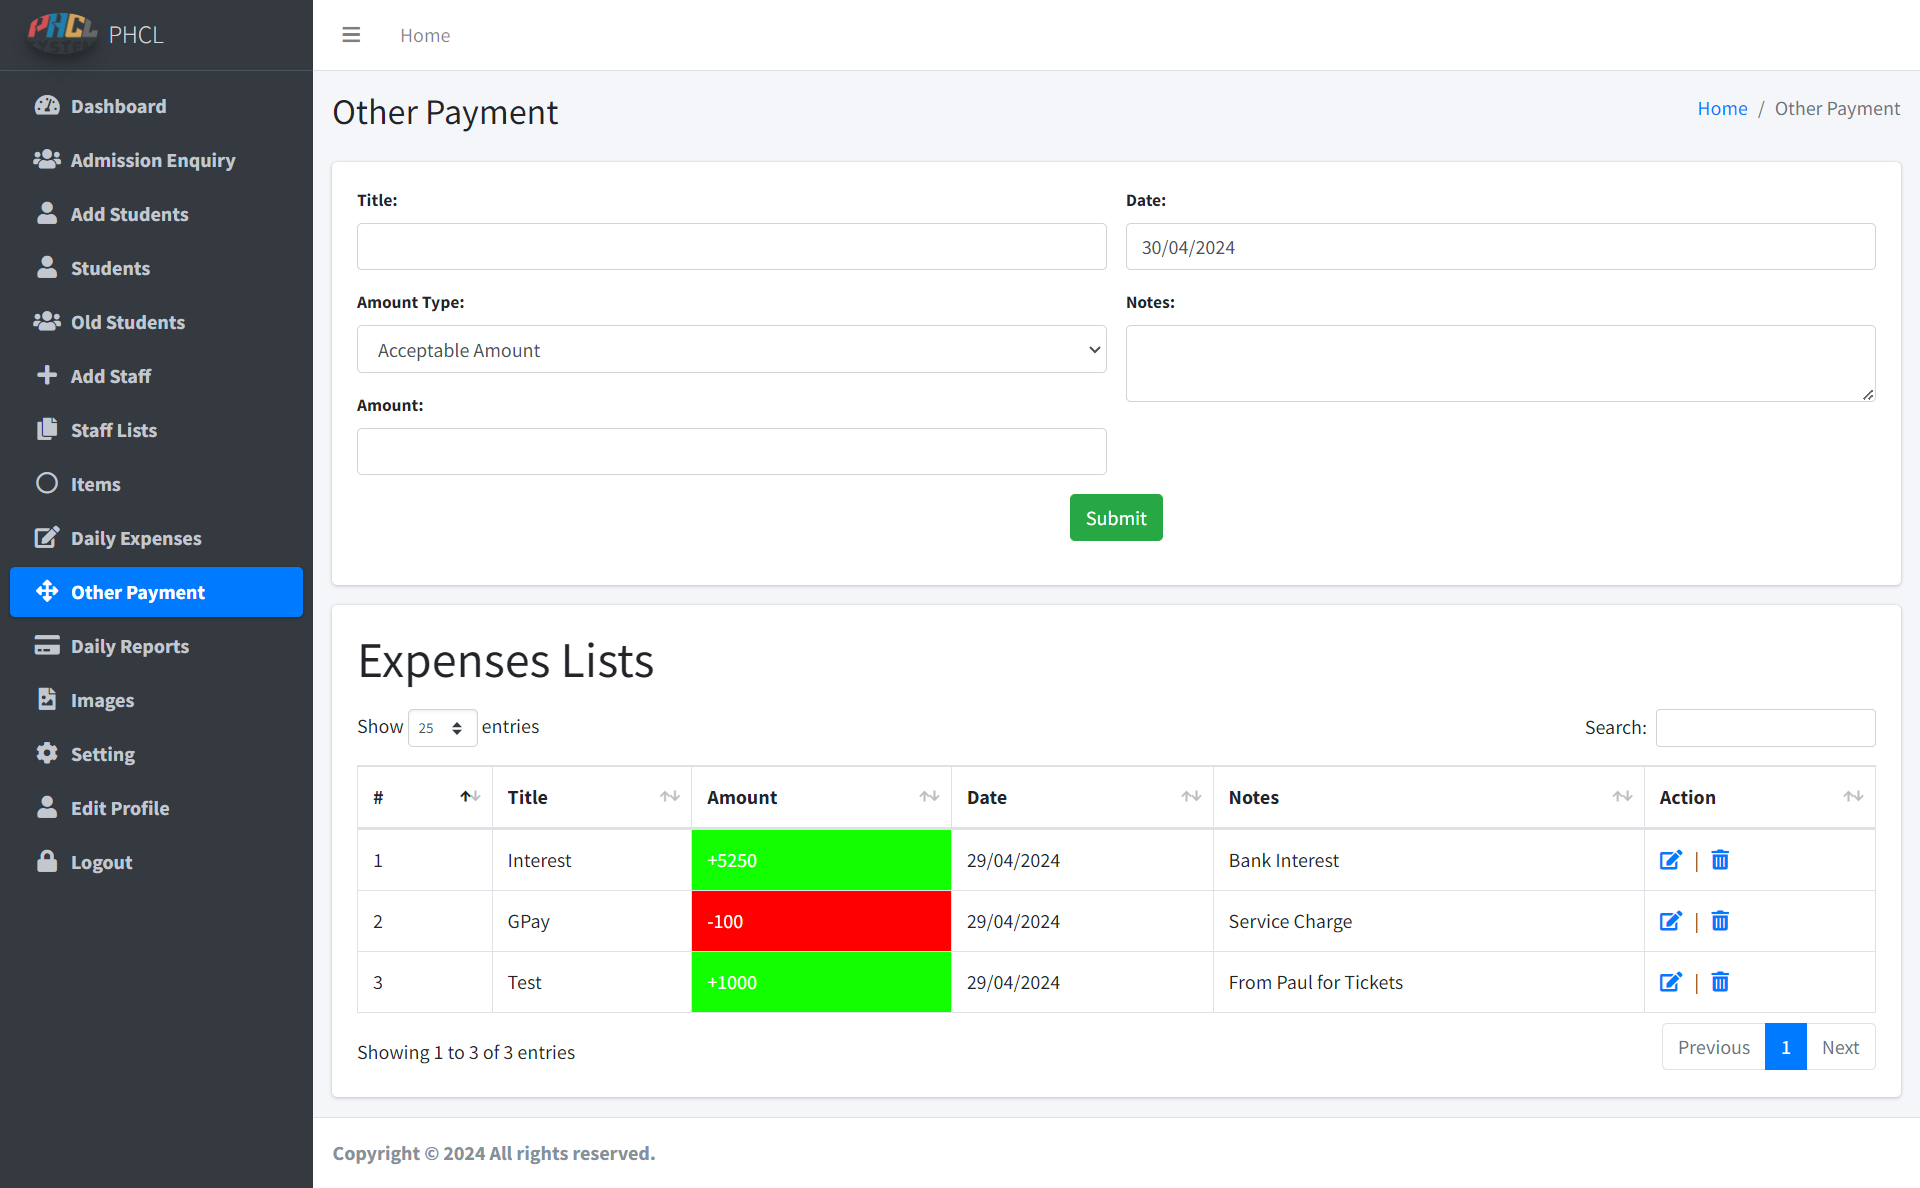Open Admission Enquiry menu item
The height and width of the screenshot is (1188, 1920).
click(153, 160)
